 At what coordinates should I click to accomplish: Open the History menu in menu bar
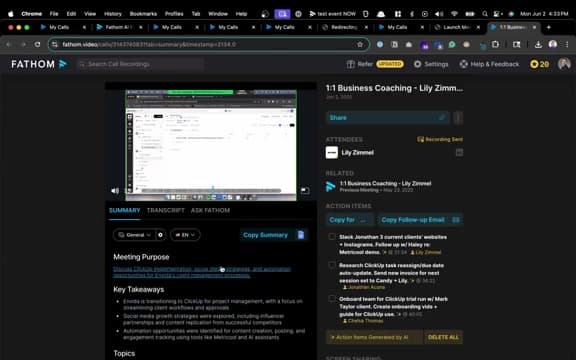tap(113, 14)
